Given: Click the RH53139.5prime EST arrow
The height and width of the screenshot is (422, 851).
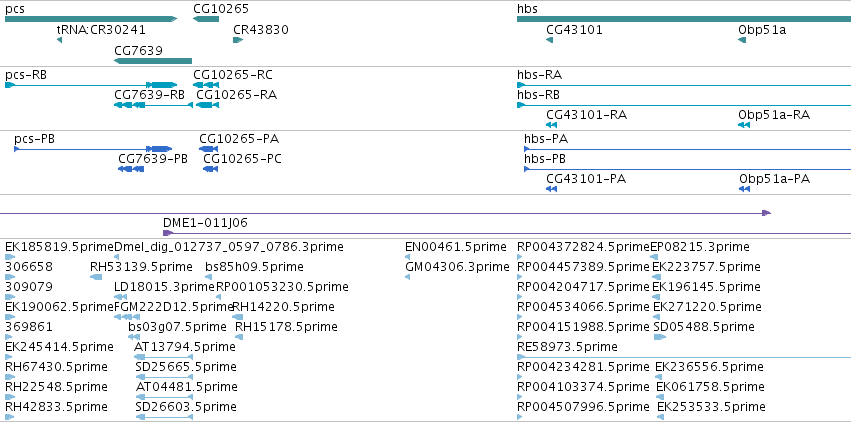Looking at the screenshot, I should 96,277.
